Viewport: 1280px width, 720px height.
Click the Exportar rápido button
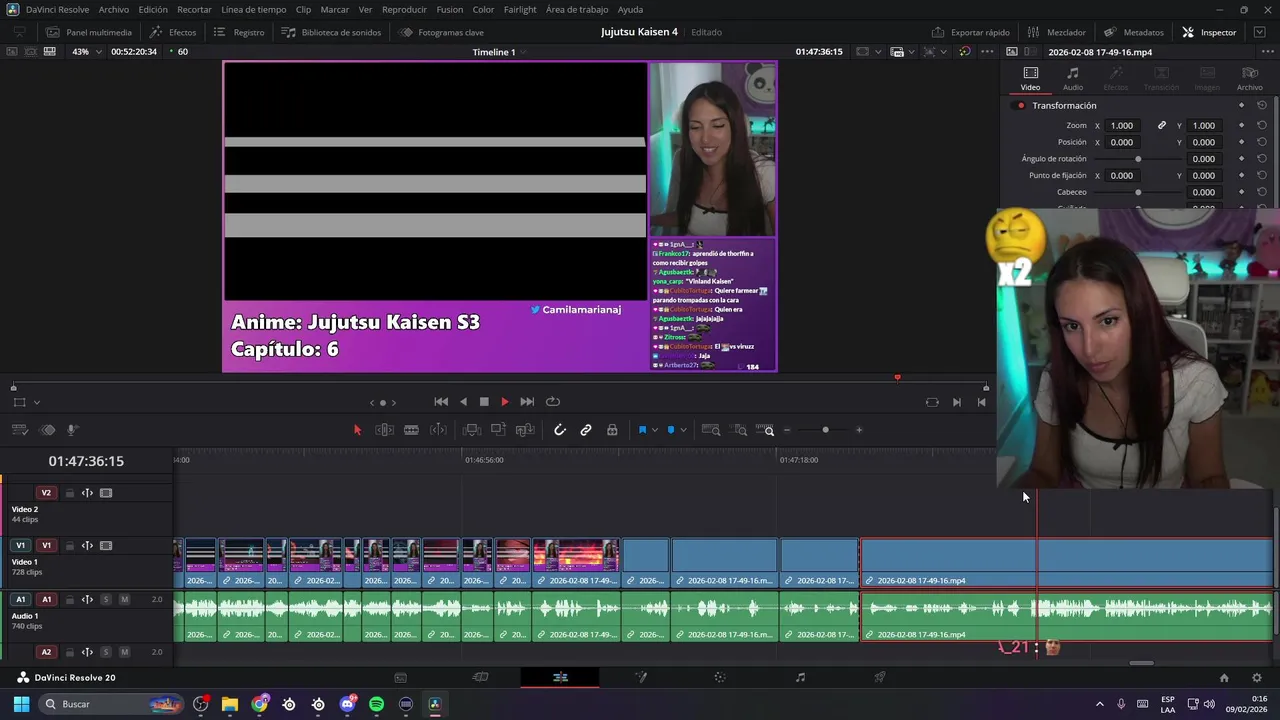point(970,32)
